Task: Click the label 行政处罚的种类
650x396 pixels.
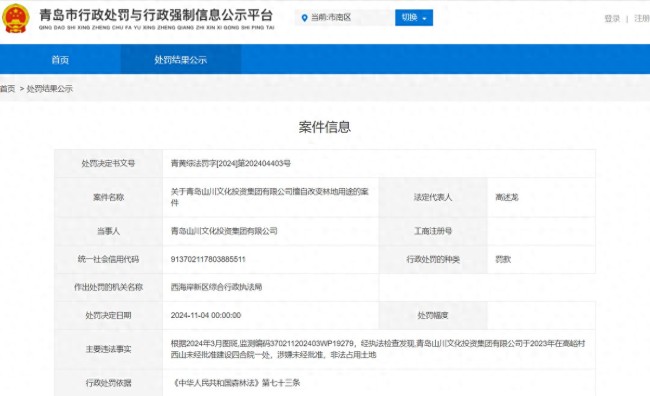Action: [x=433, y=260]
